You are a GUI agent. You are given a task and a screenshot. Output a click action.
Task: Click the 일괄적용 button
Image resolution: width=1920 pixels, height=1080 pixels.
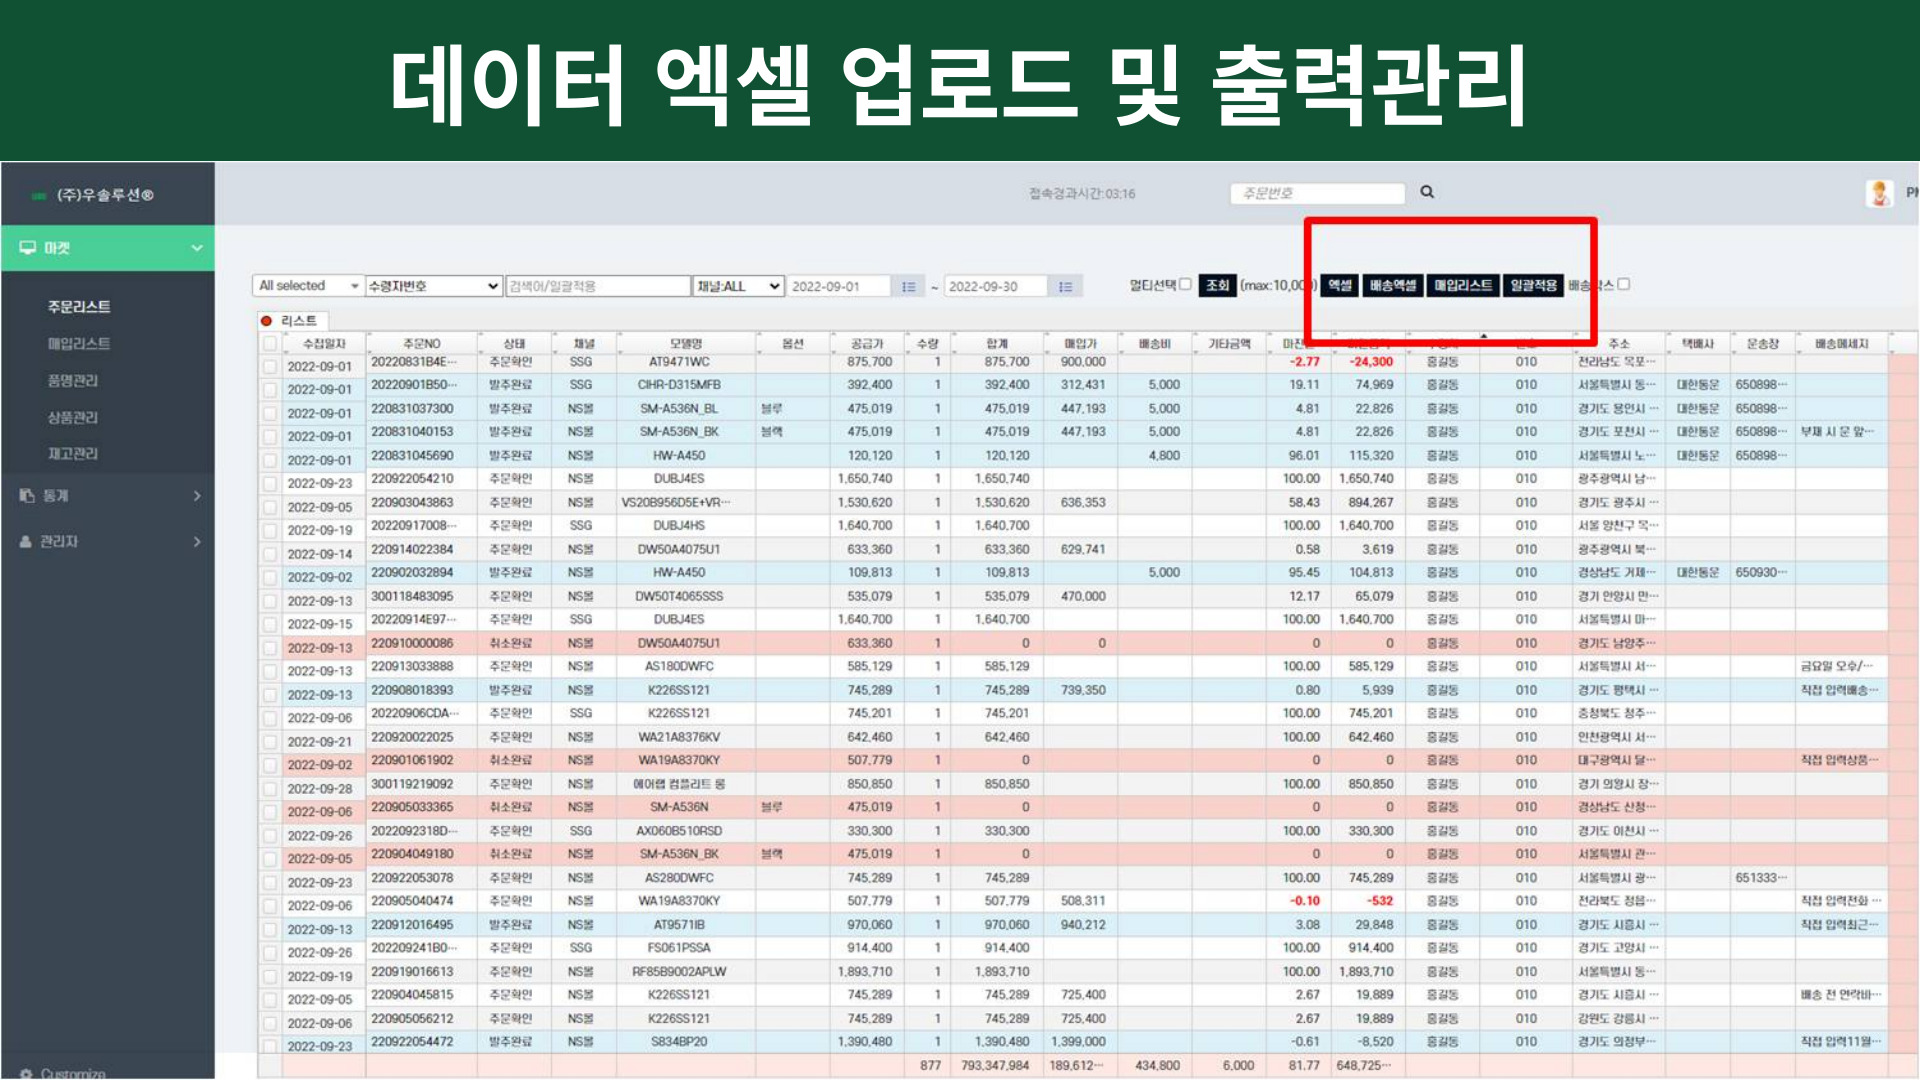click(1532, 286)
